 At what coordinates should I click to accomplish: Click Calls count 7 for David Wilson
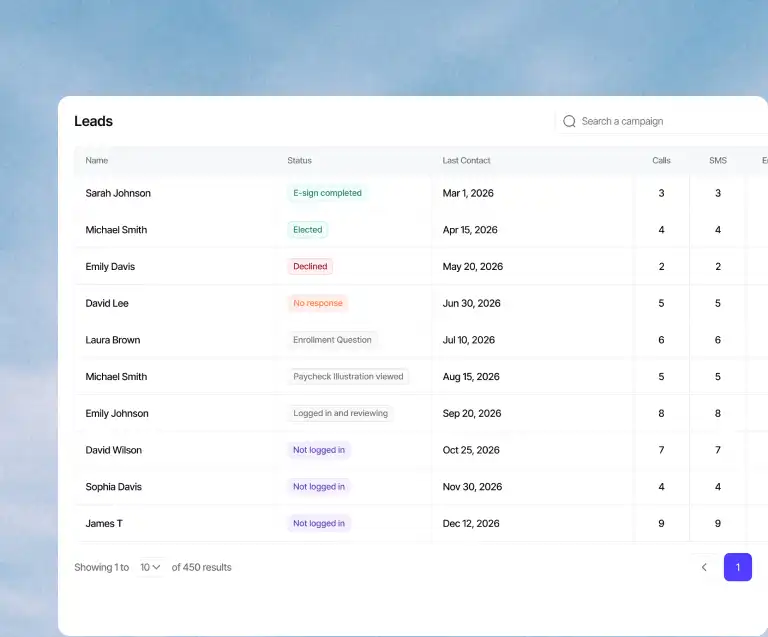point(661,450)
